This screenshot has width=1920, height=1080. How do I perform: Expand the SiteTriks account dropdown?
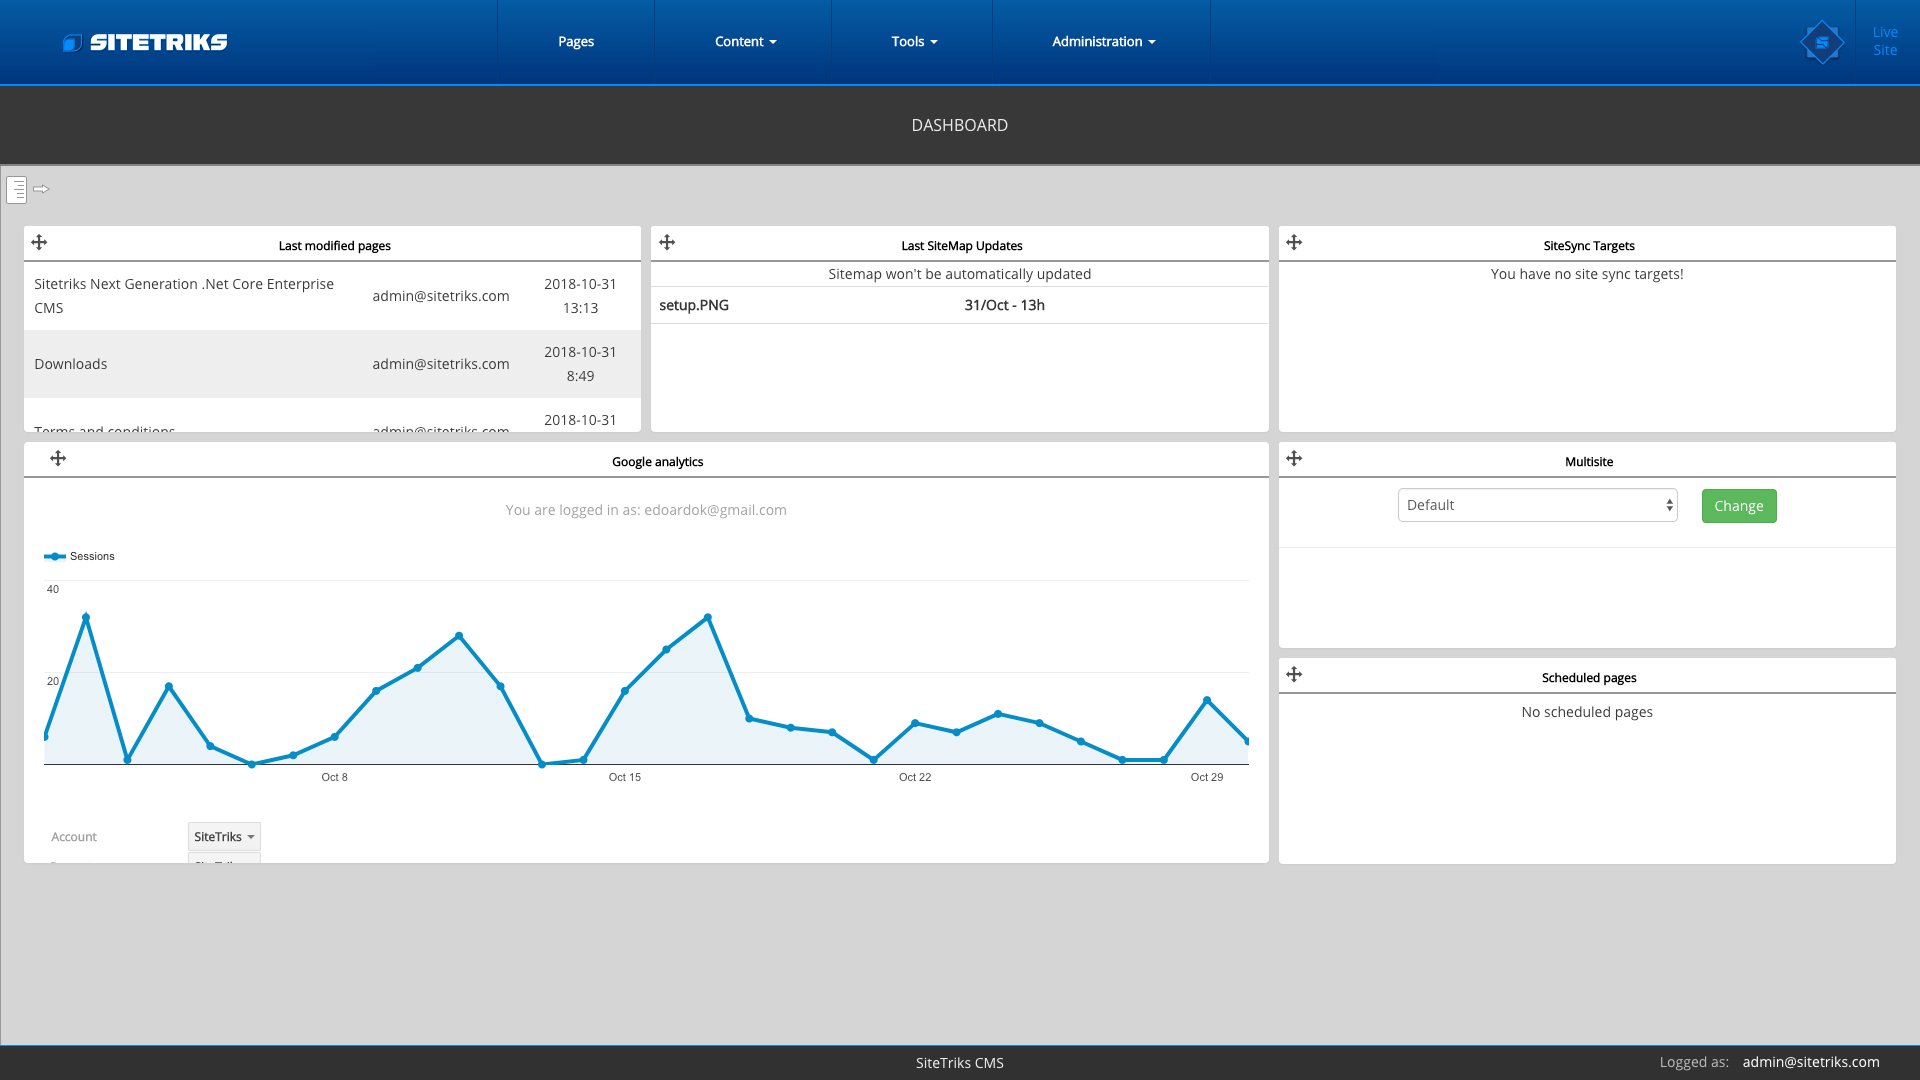click(224, 837)
